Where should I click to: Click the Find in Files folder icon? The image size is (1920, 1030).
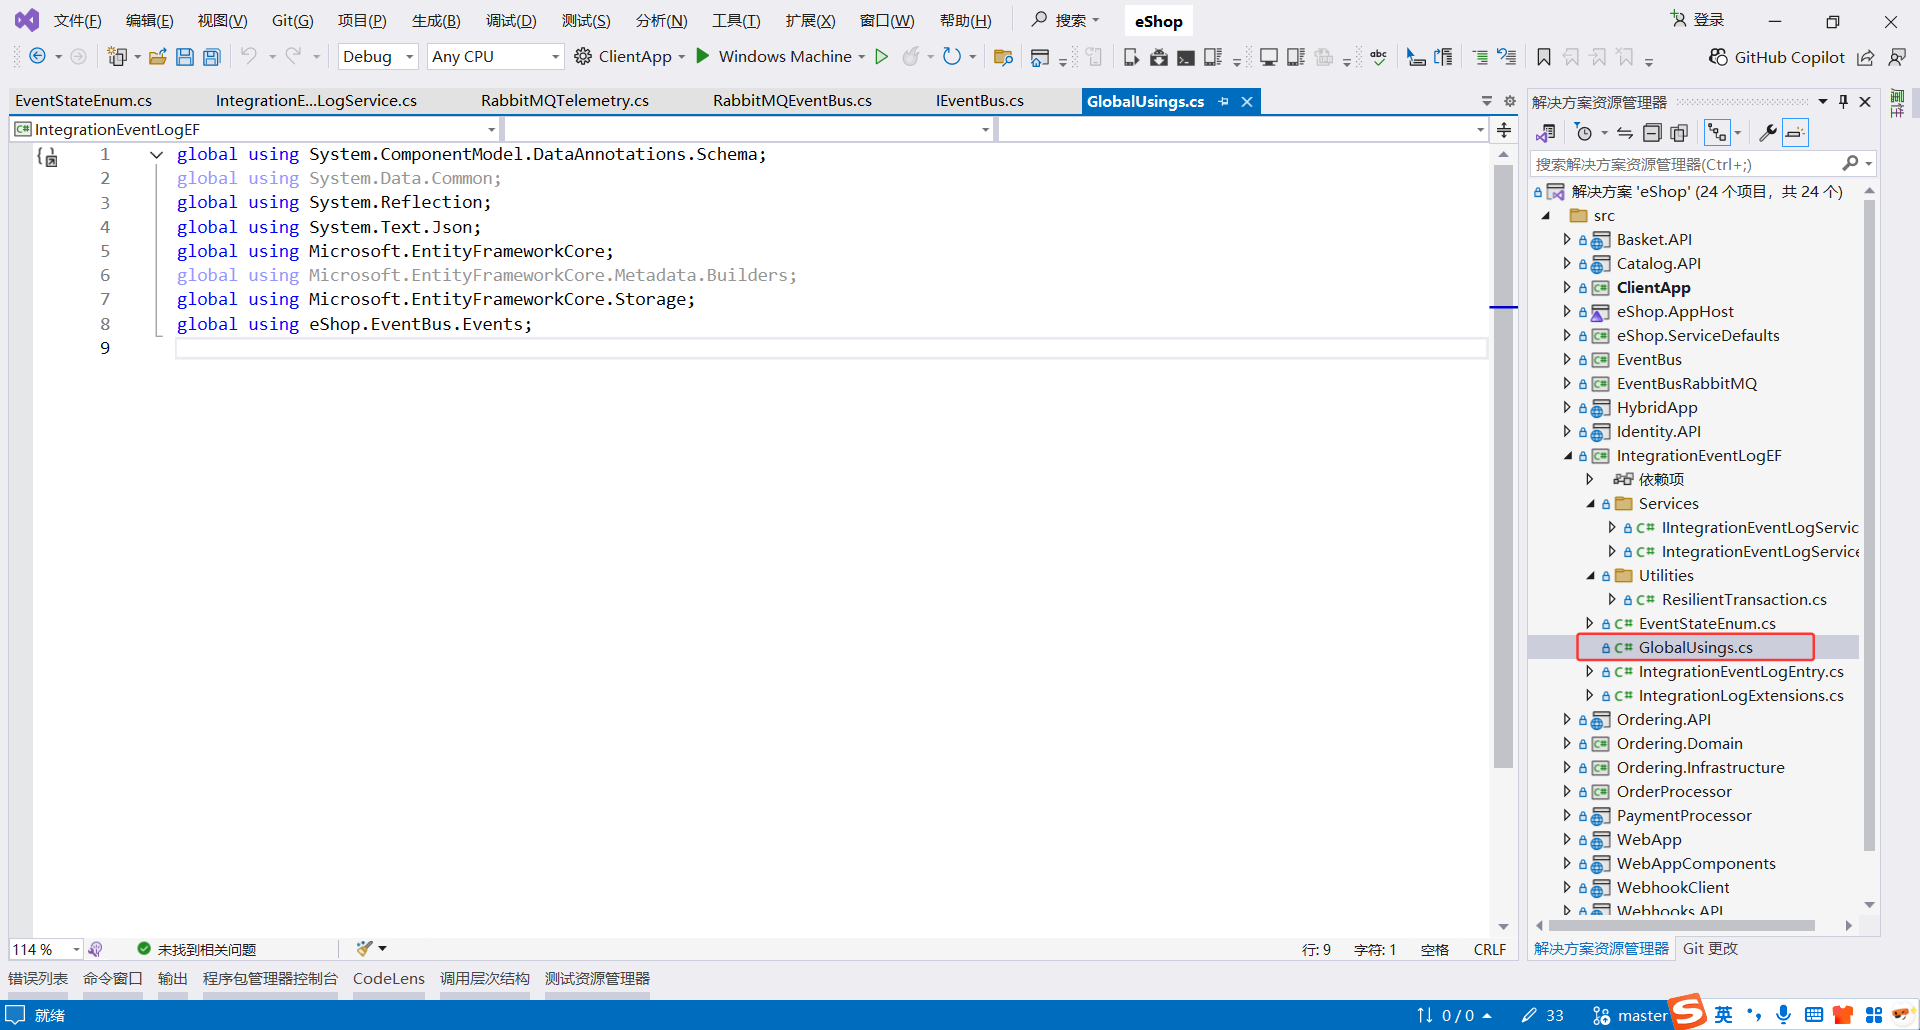(x=1003, y=57)
